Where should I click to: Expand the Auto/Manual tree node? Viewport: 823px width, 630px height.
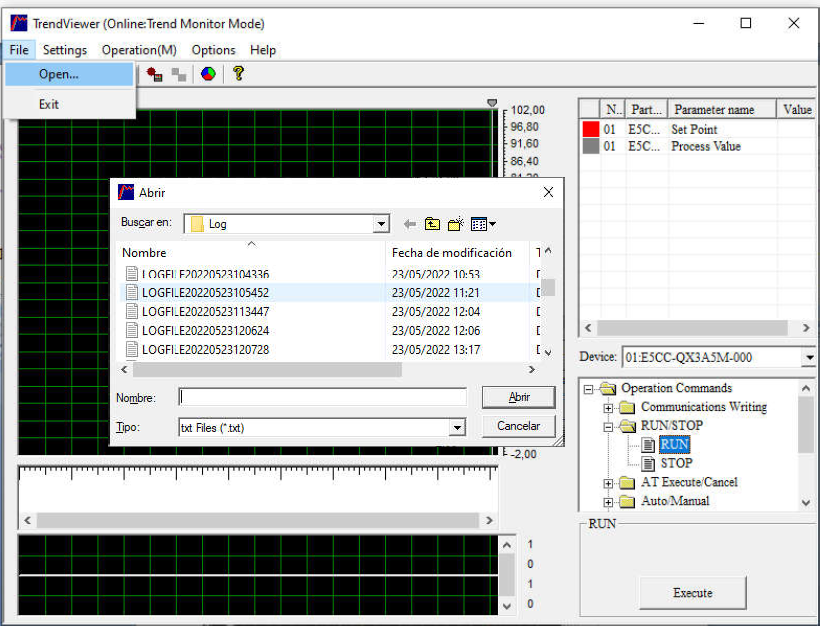tap(608, 502)
